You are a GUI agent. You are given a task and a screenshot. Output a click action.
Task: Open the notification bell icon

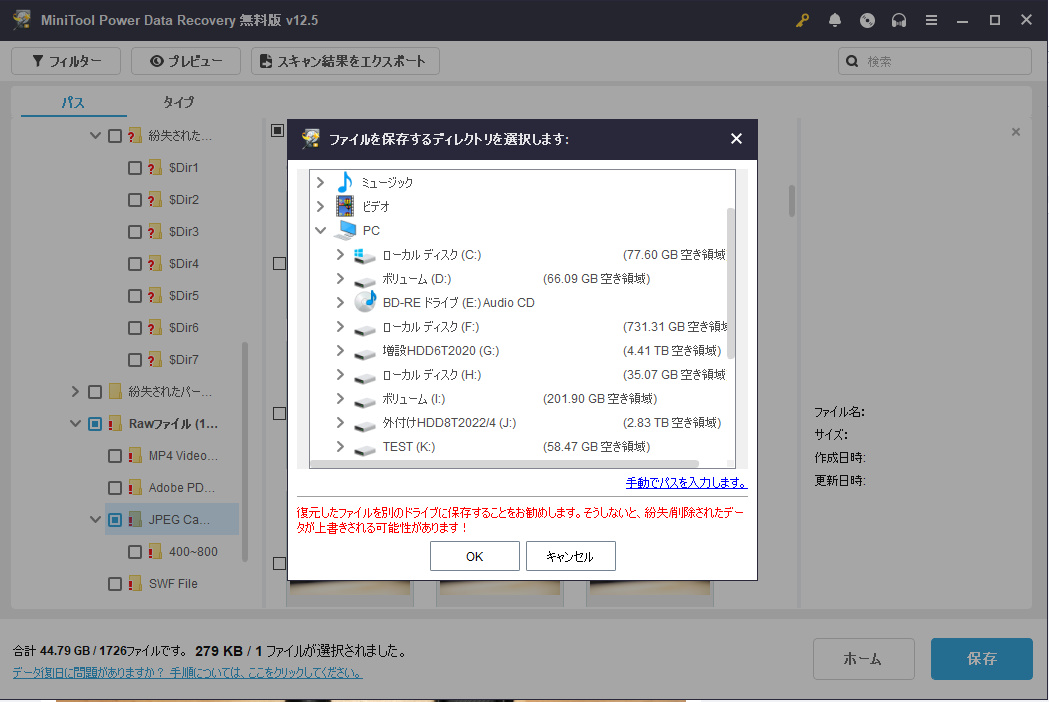click(835, 21)
